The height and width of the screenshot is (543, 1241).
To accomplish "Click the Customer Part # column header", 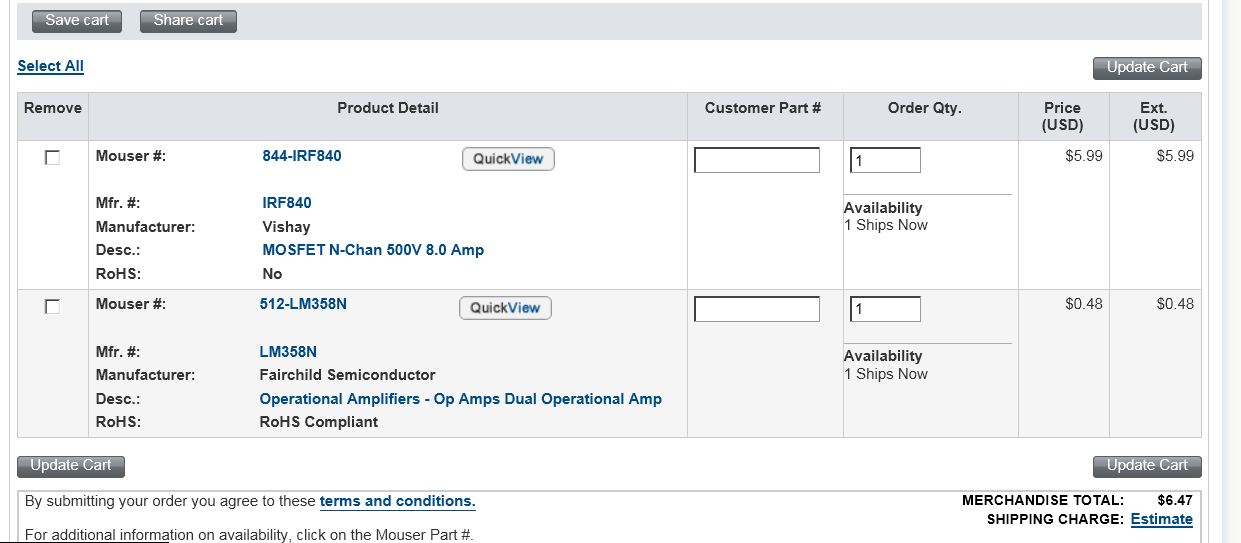I will point(763,108).
